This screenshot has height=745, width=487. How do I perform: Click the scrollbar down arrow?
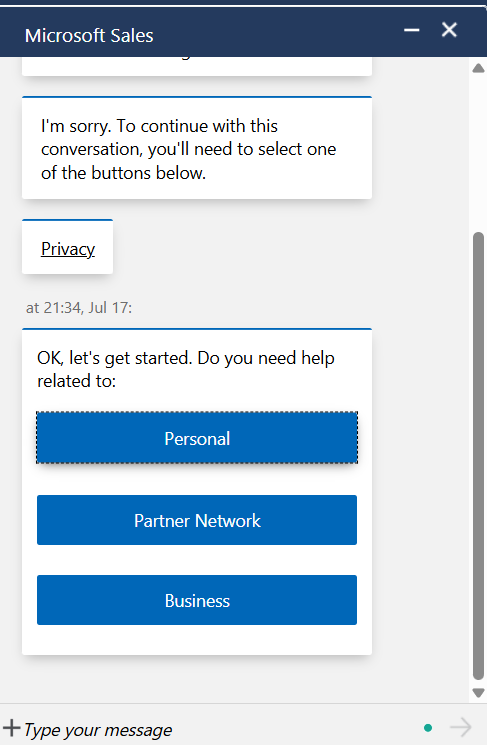coord(478,693)
